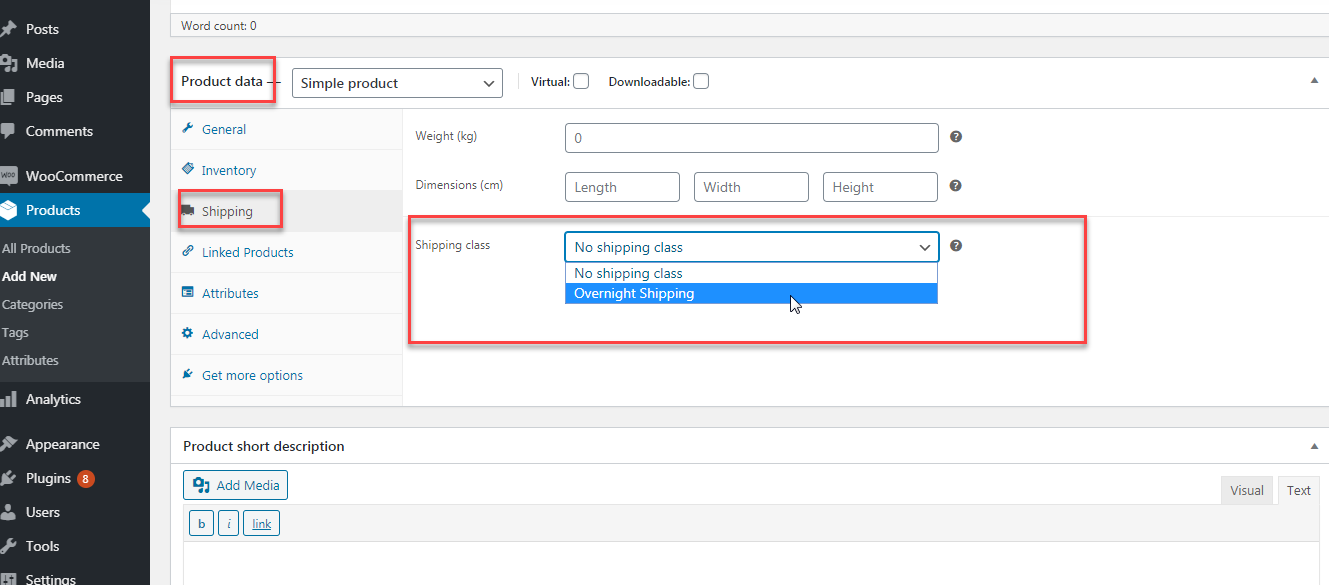Click the Analytics bar chart icon
Screen dimensions: 1329x585
pos(9,399)
